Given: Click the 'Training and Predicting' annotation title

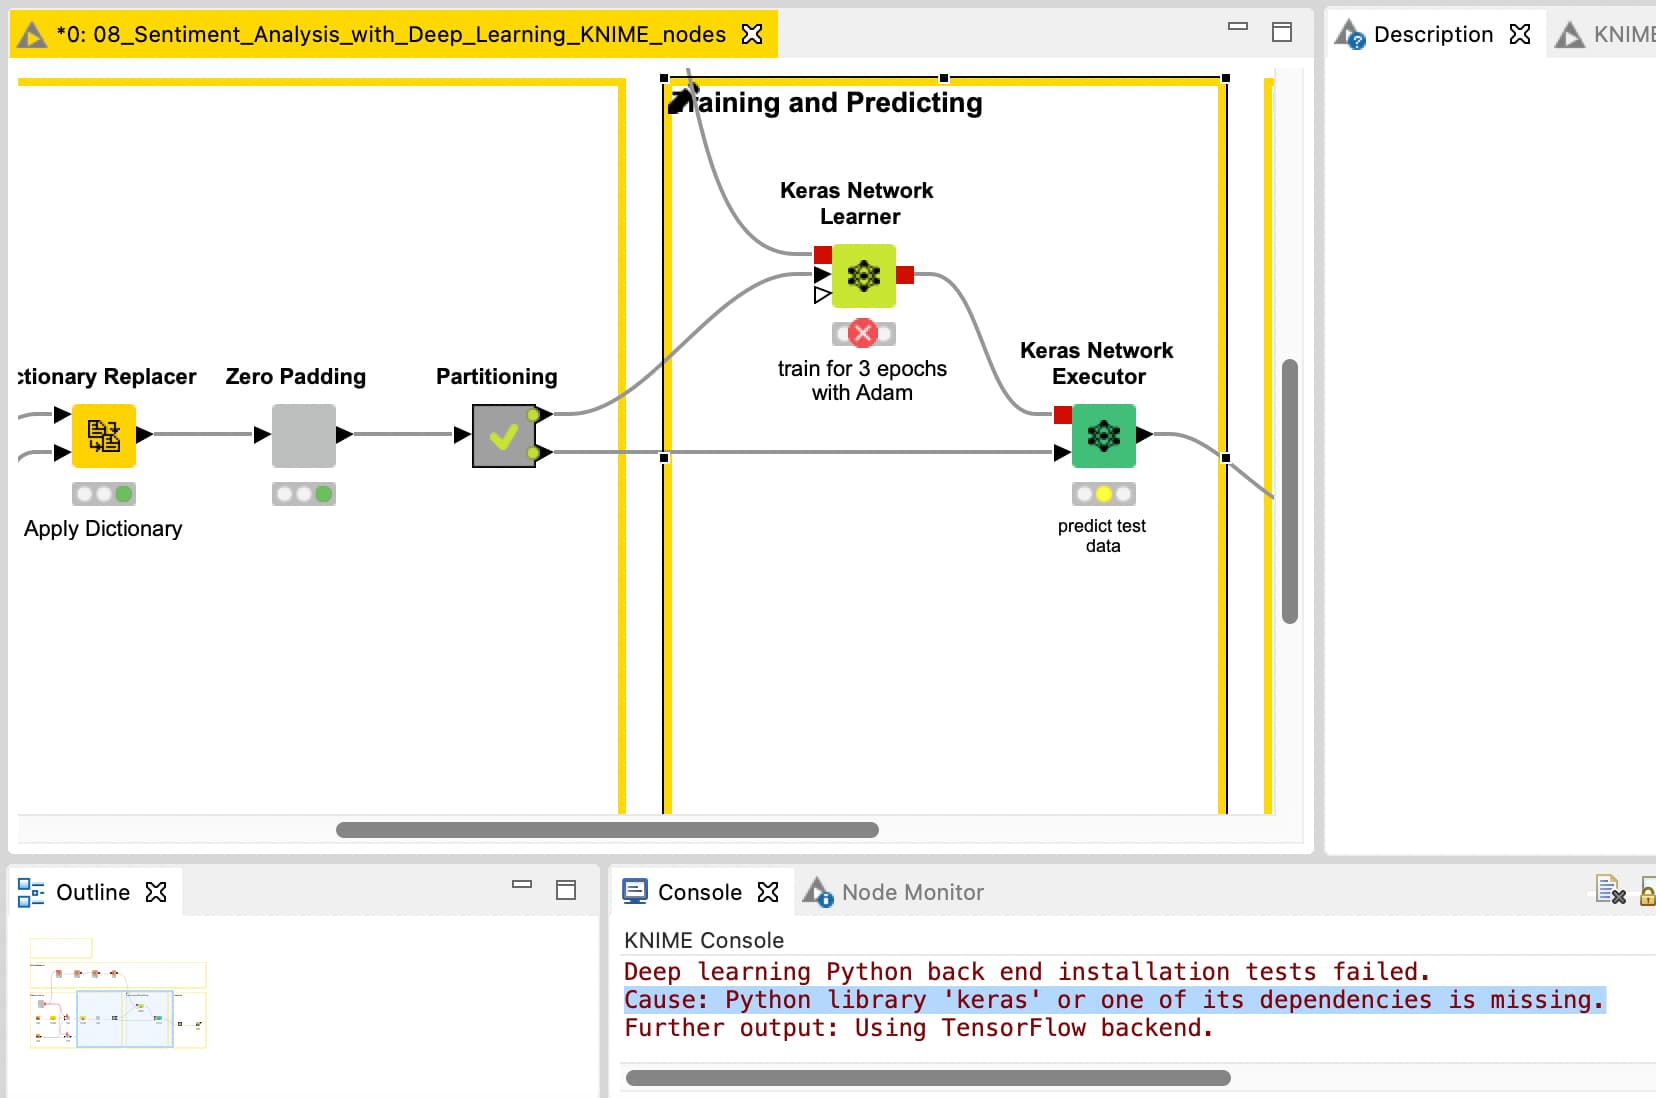Looking at the screenshot, I should (826, 103).
